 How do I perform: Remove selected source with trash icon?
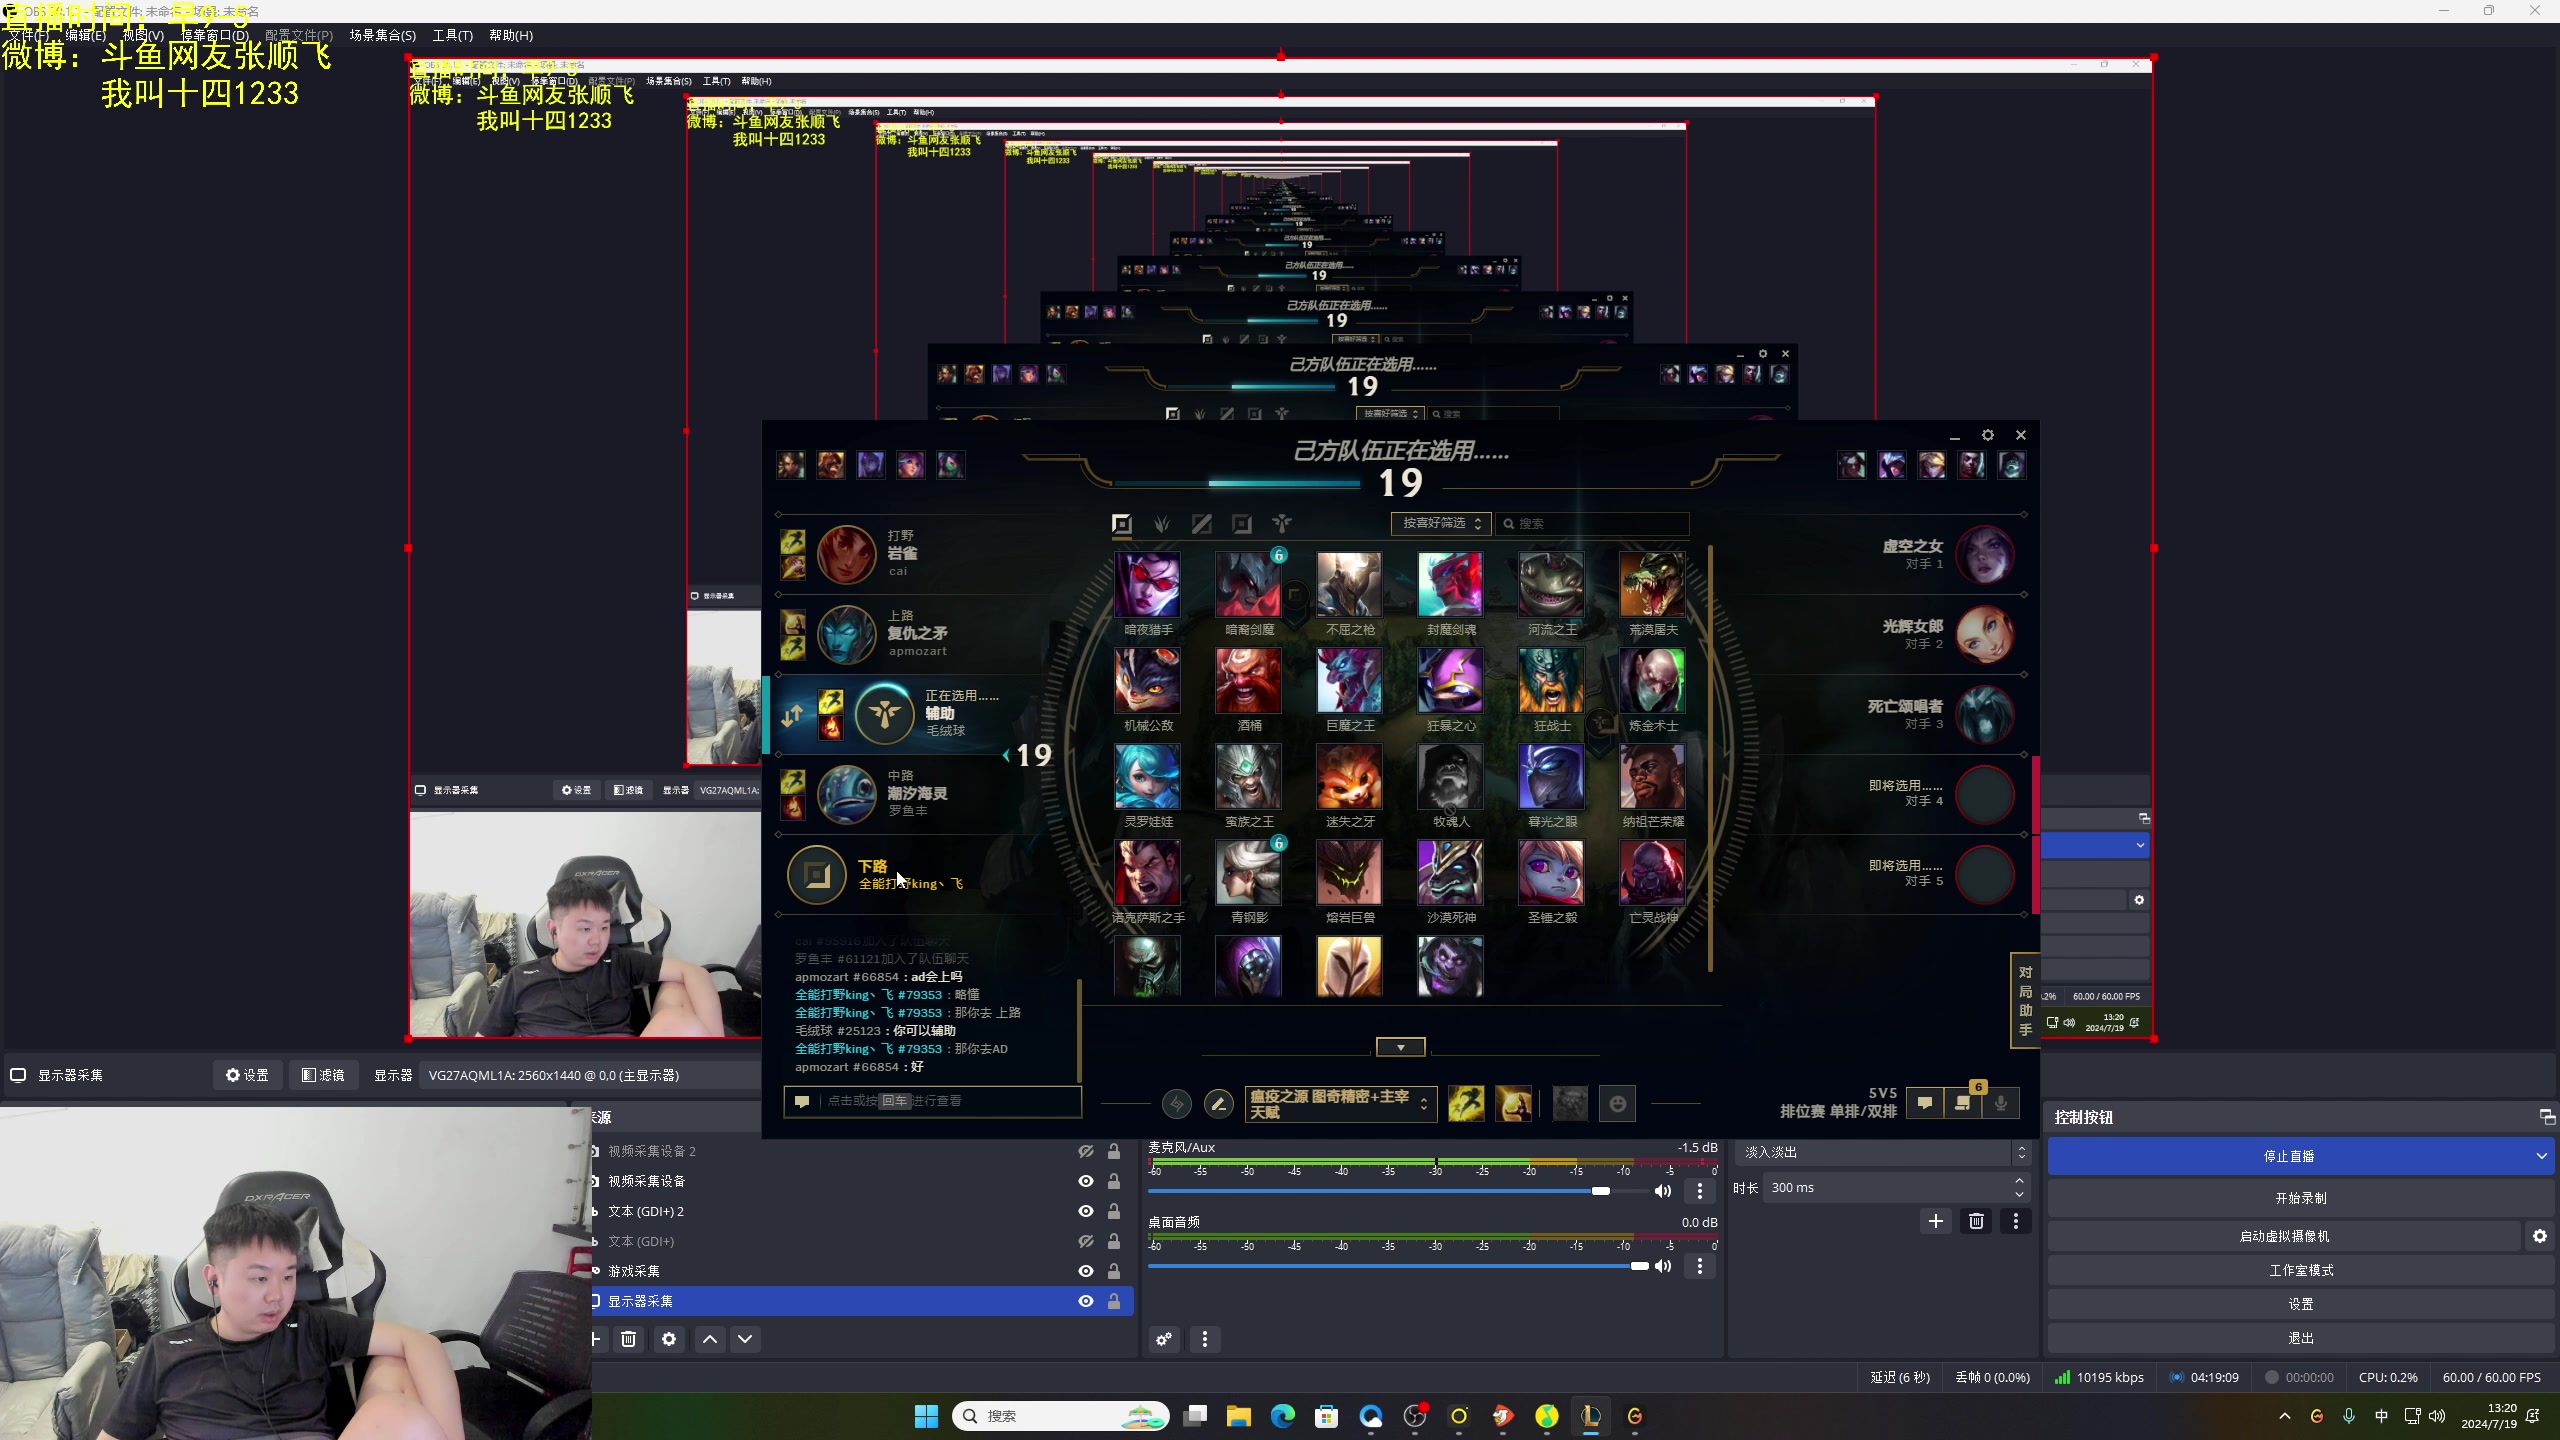628,1339
